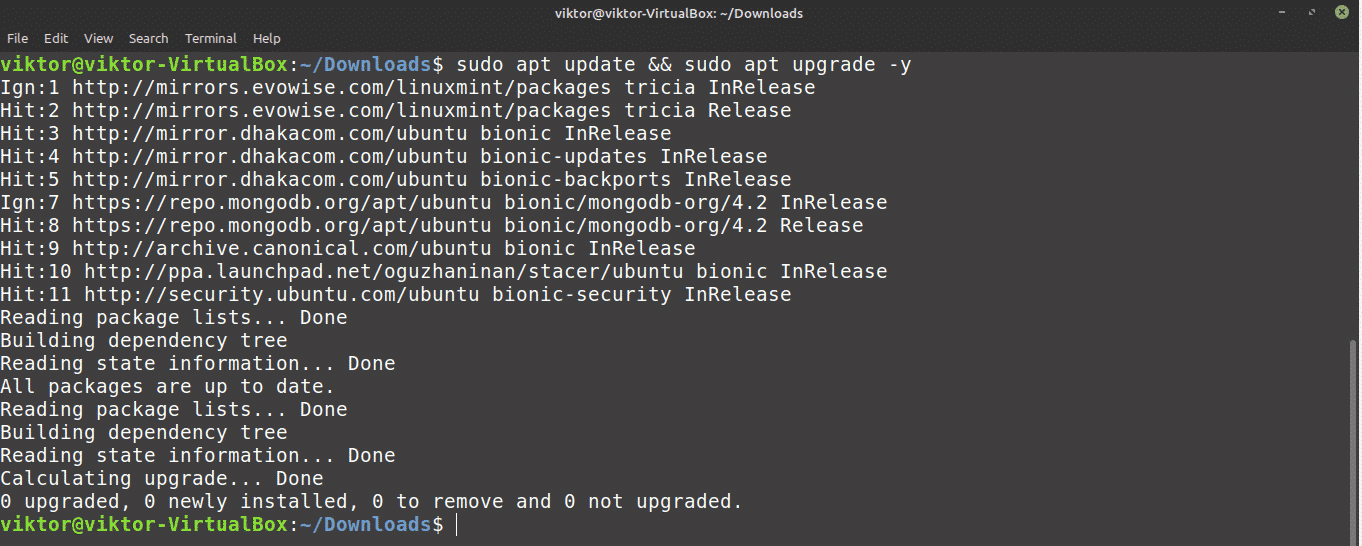Open the Search menu
This screenshot has height=546, width=1362.
click(x=148, y=38)
